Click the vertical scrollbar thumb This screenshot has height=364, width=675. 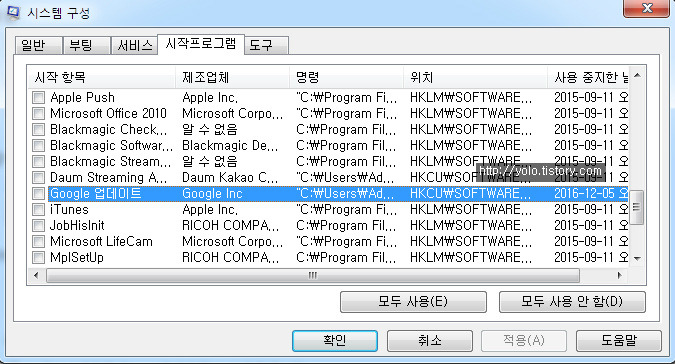click(x=637, y=207)
